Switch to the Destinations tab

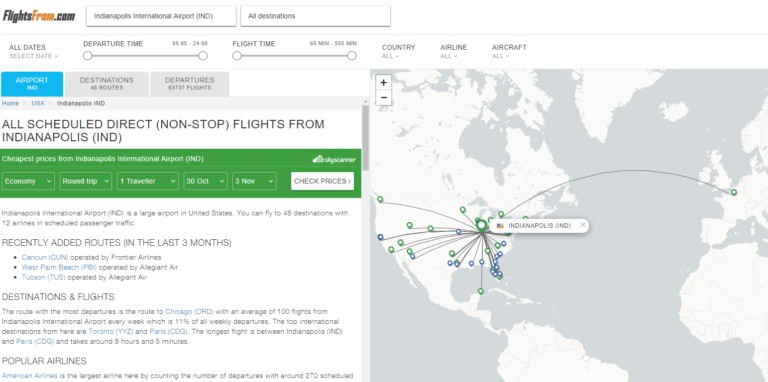point(107,84)
